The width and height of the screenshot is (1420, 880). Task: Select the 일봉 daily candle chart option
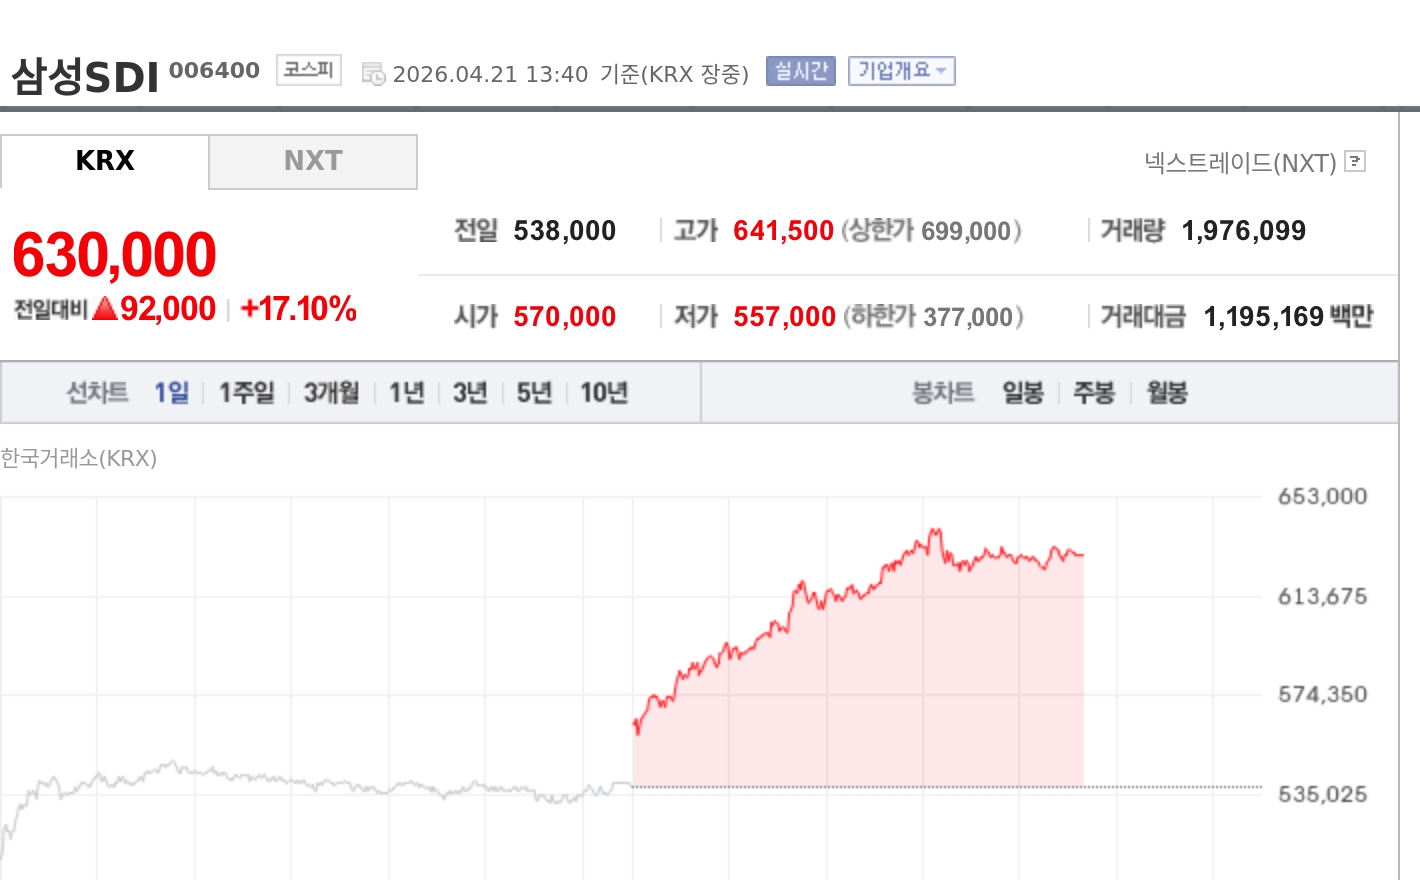click(x=1022, y=393)
